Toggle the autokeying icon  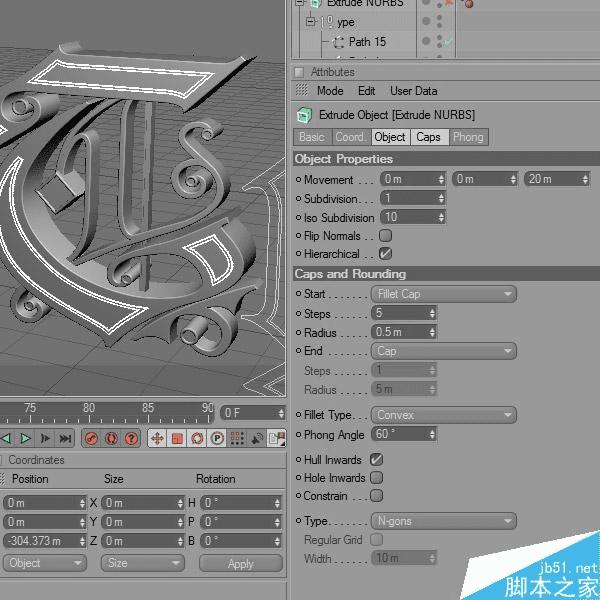(111, 439)
